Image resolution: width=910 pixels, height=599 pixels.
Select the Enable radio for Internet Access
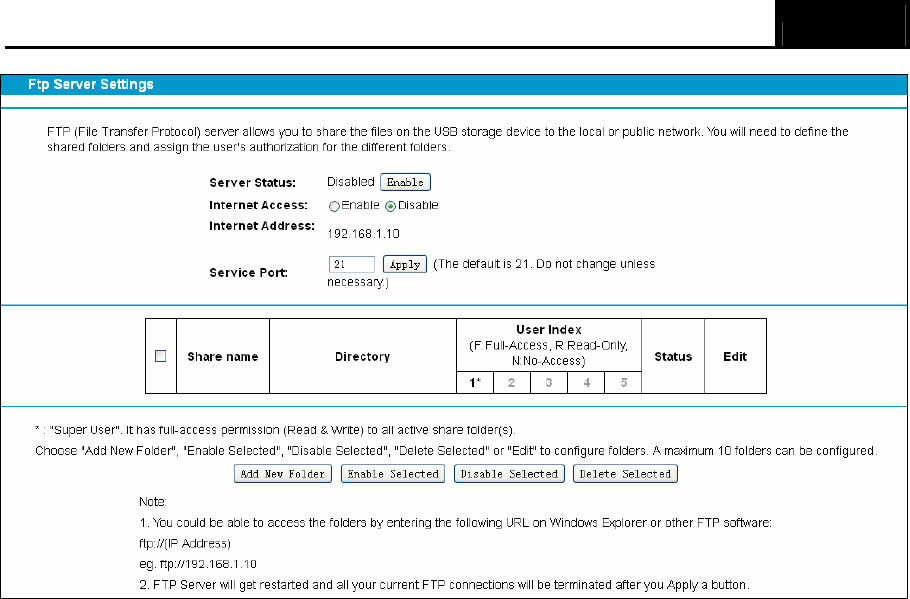pos(334,206)
